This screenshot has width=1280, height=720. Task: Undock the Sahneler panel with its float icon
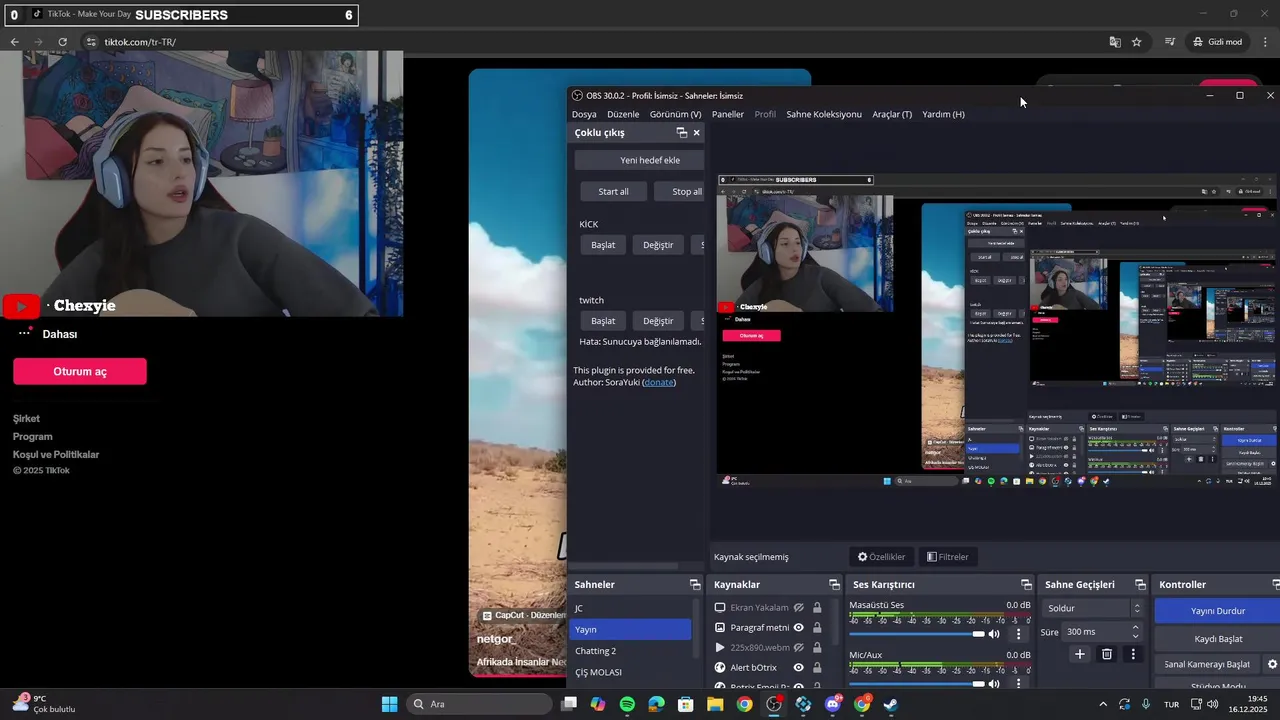[x=695, y=584]
